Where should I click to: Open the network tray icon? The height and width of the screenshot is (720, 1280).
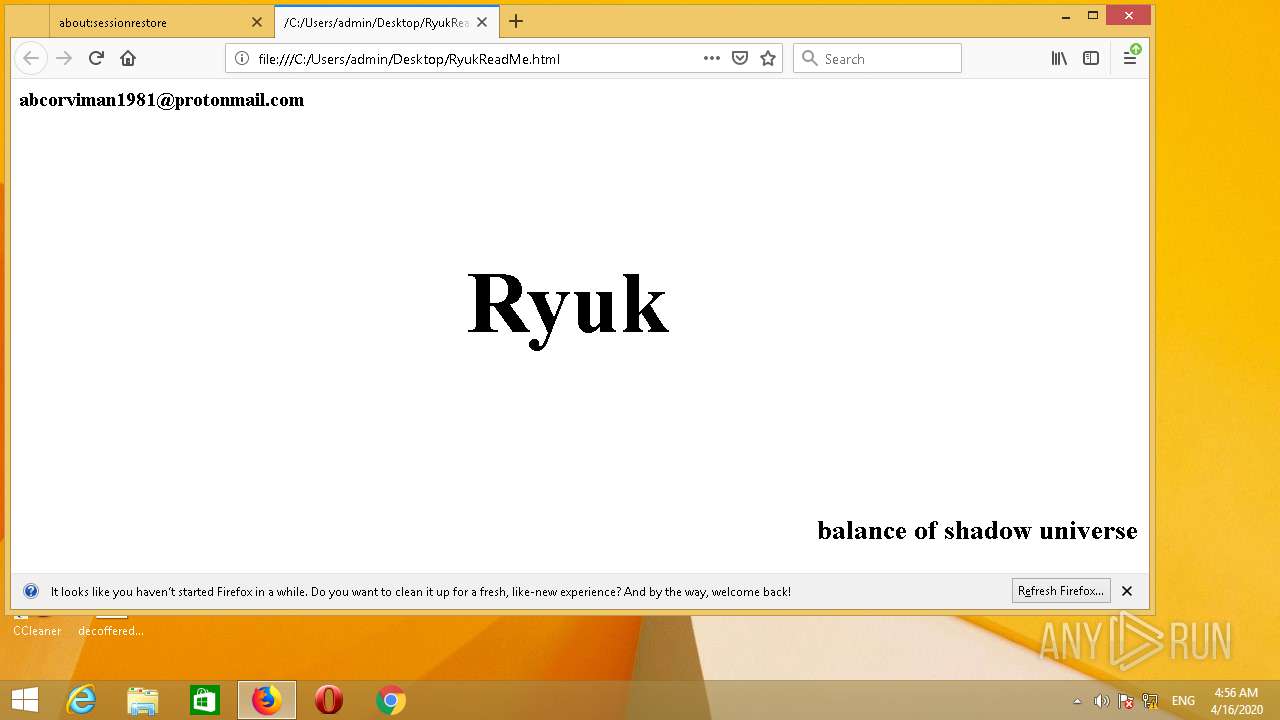(1150, 701)
